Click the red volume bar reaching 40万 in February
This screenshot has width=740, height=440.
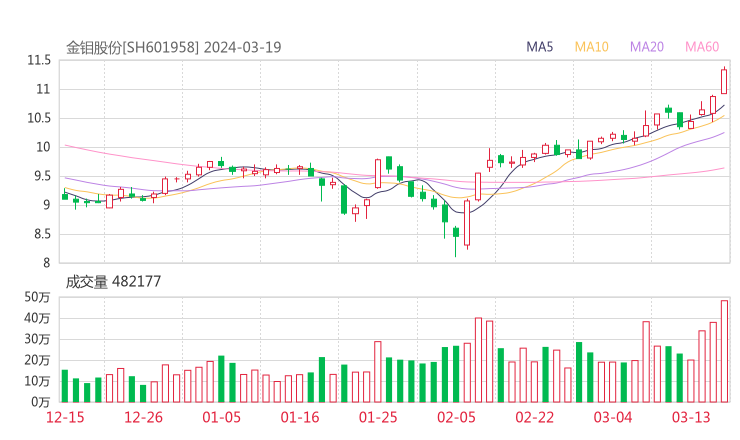478,360
